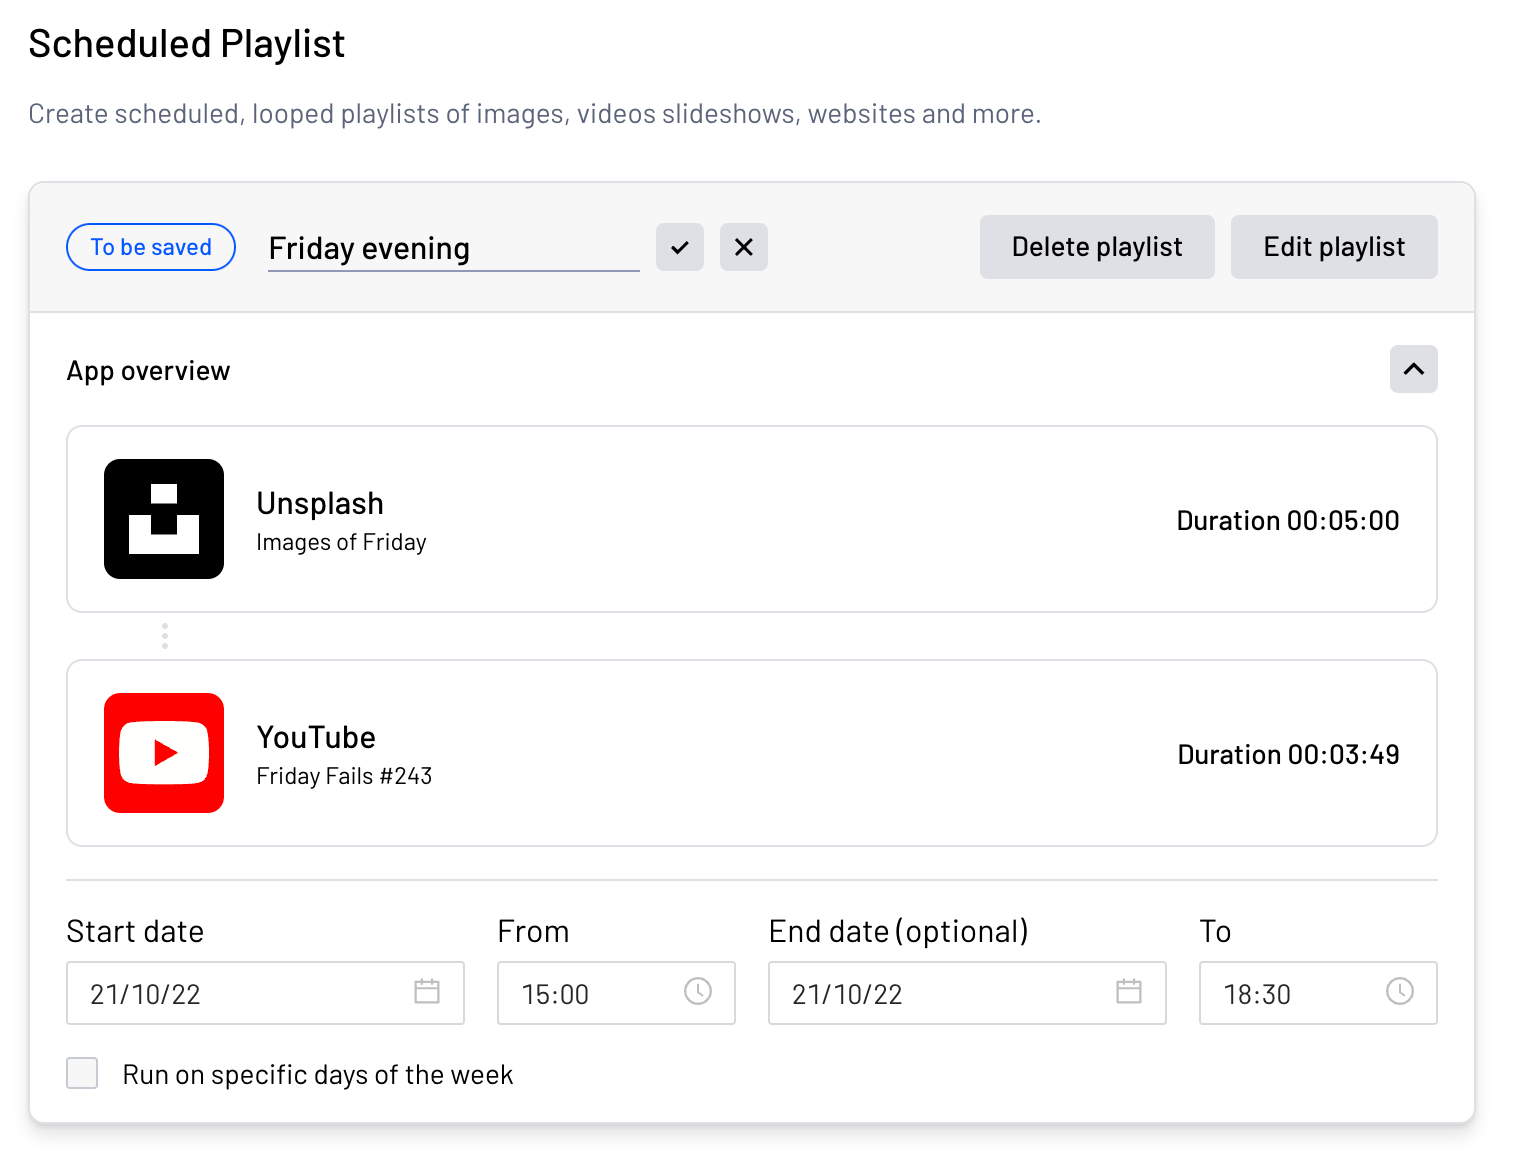Open clock picker in To field
The image size is (1528, 1152).
(x=1400, y=991)
